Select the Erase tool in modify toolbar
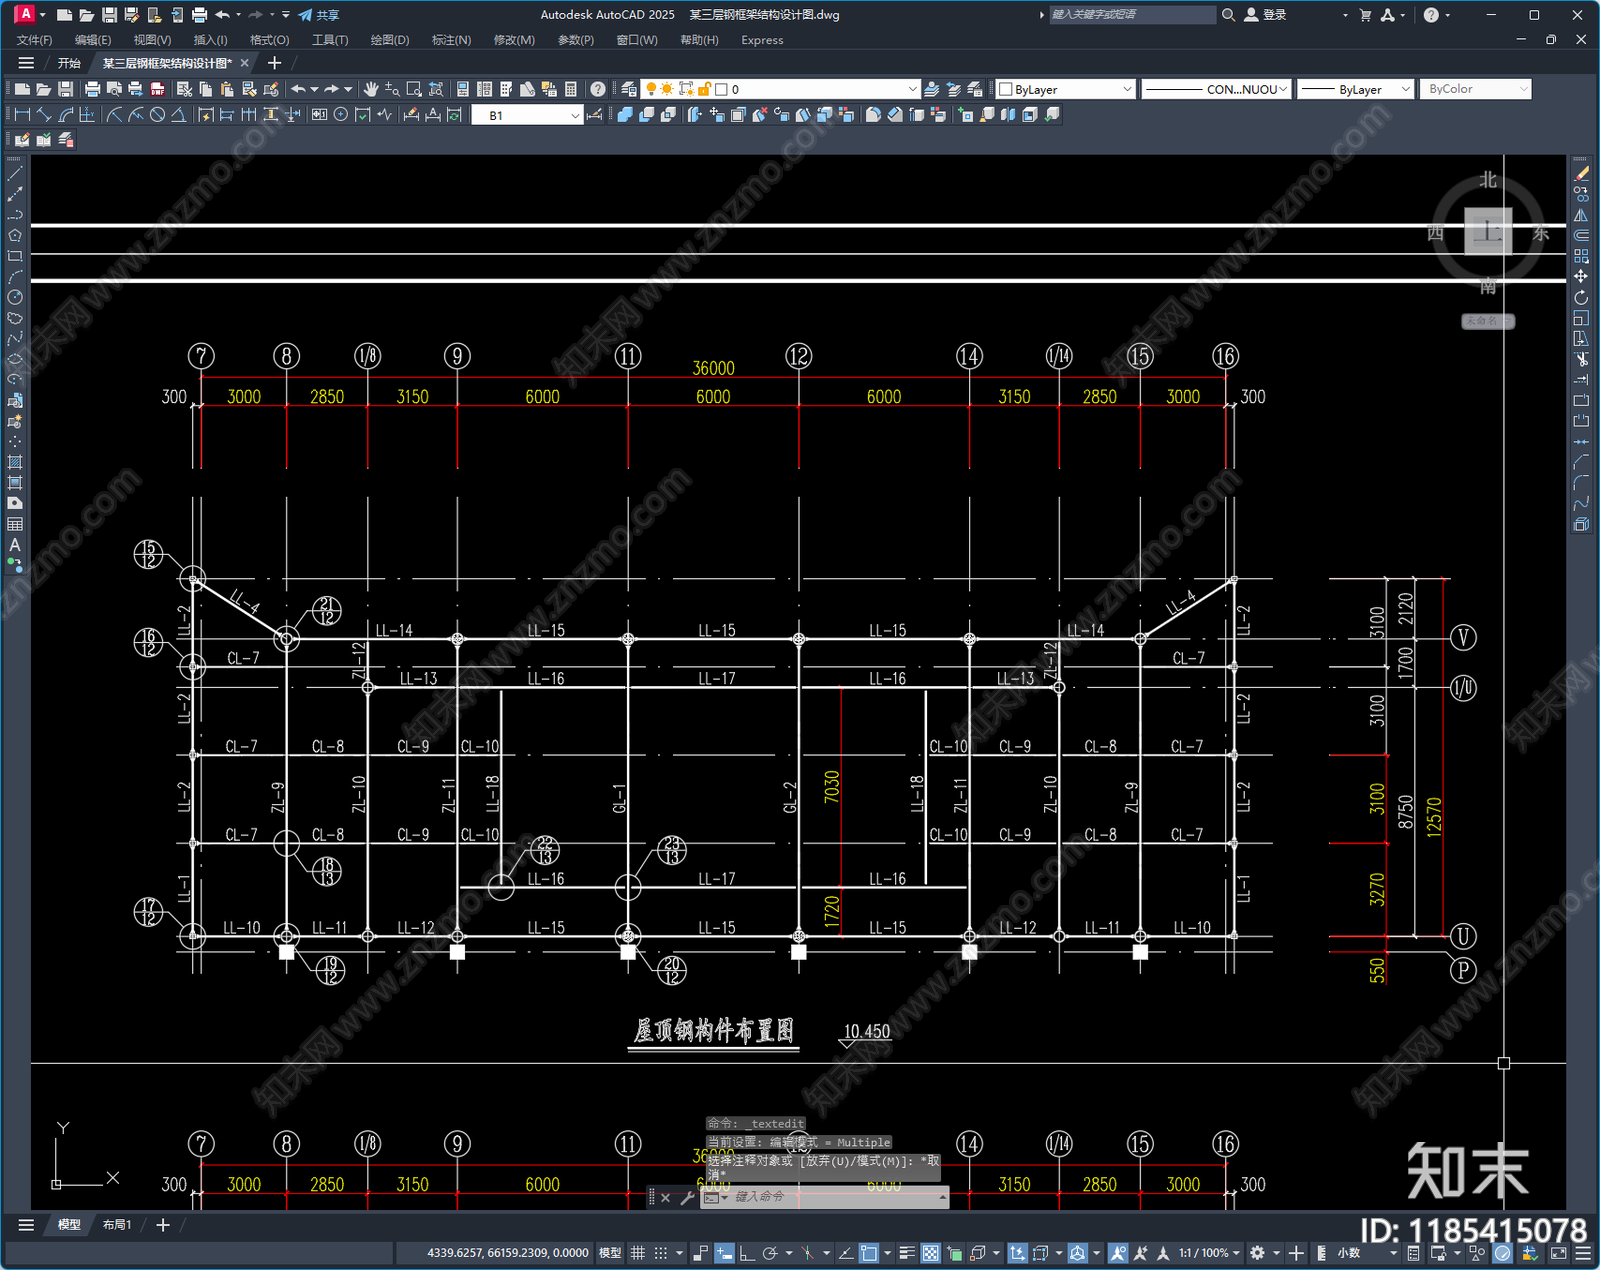Screen dimensions: 1600x1270 click(1581, 173)
